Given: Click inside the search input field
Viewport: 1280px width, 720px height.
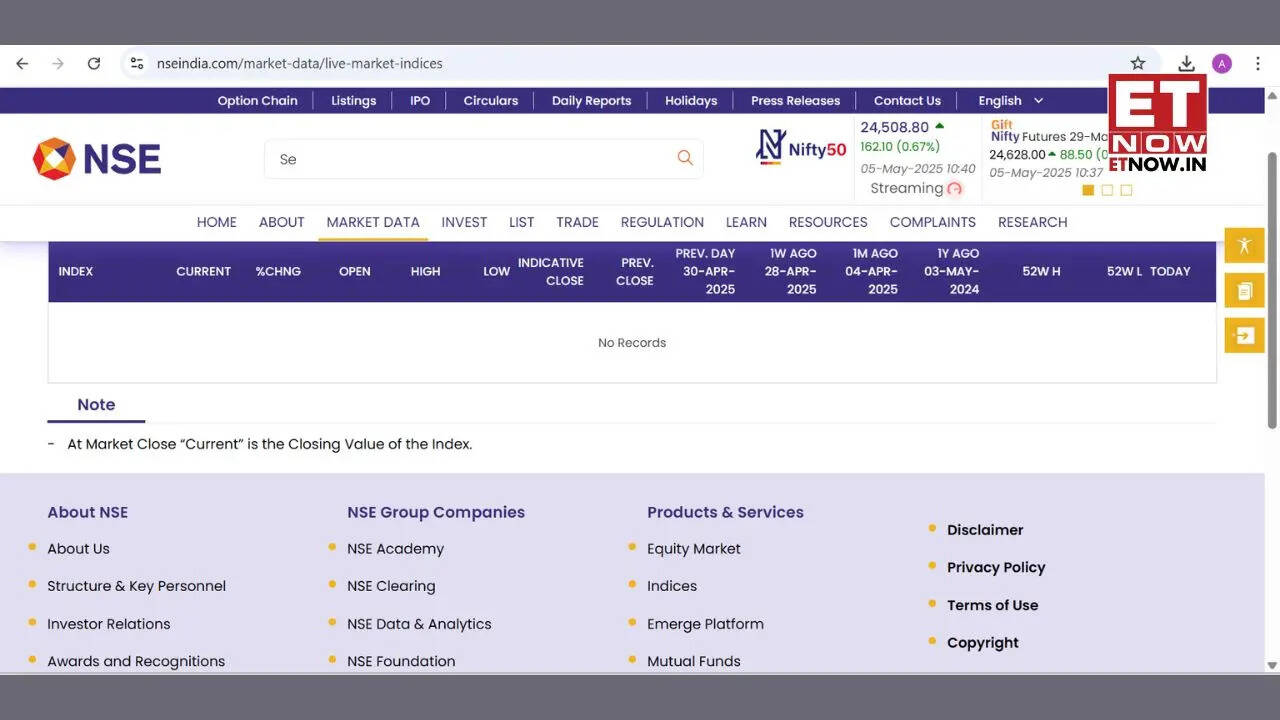Looking at the screenshot, I should tap(450, 158).
